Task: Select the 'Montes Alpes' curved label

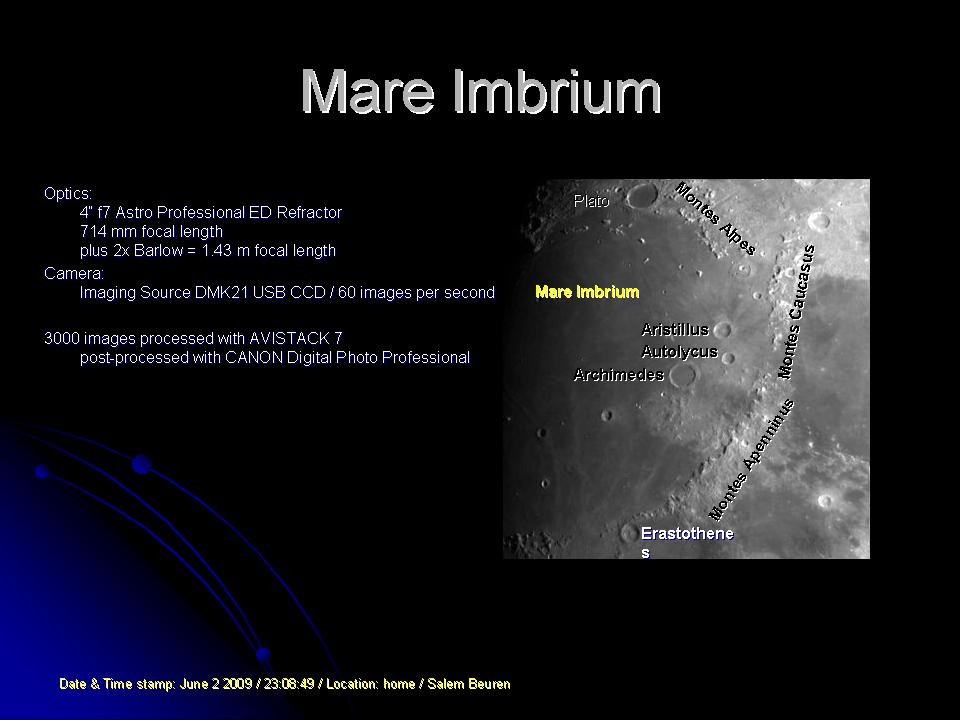Action: [x=716, y=218]
